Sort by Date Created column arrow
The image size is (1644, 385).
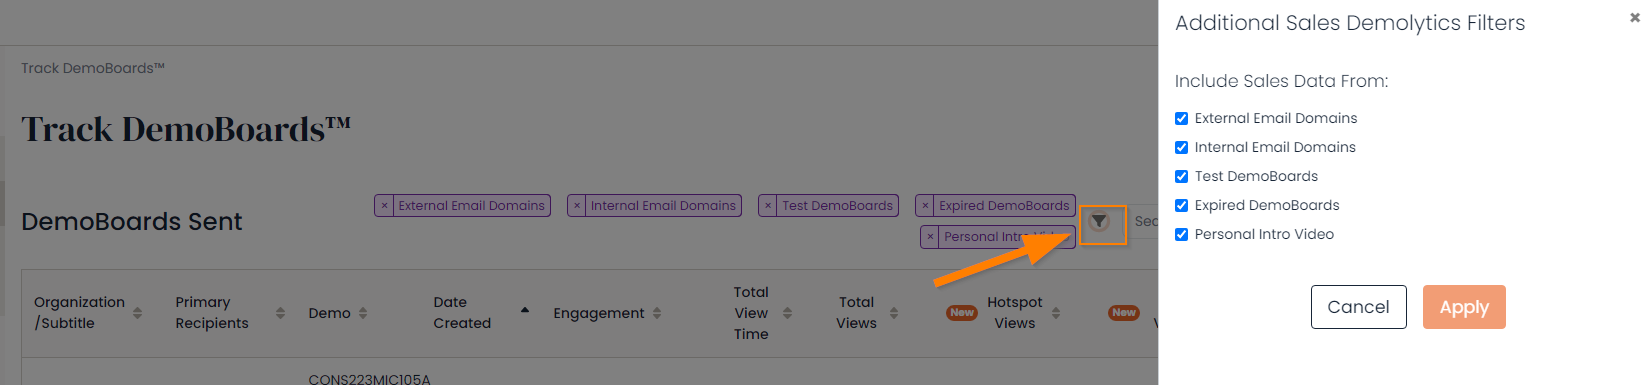525,310
